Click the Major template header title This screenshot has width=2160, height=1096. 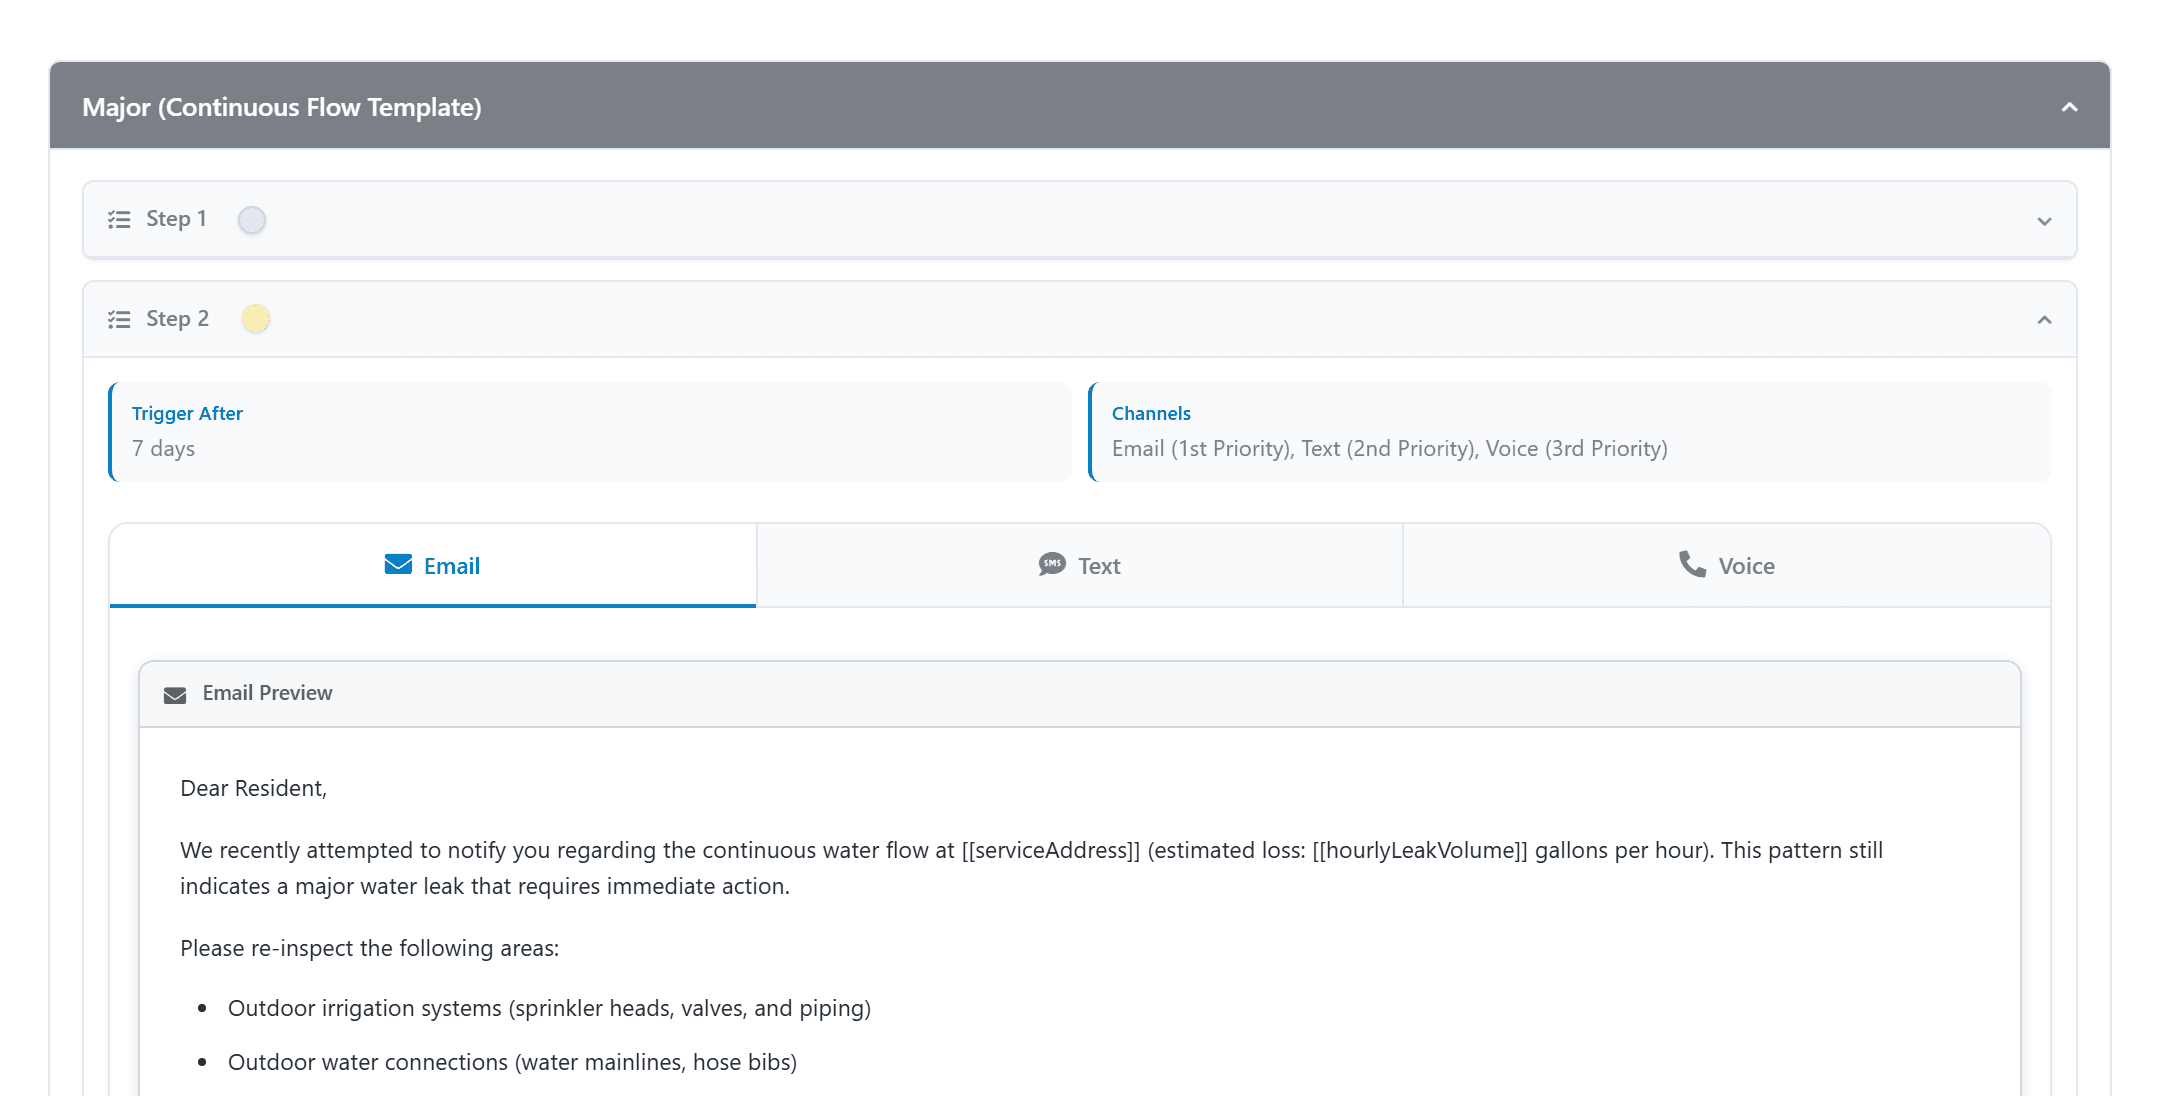coord(282,107)
